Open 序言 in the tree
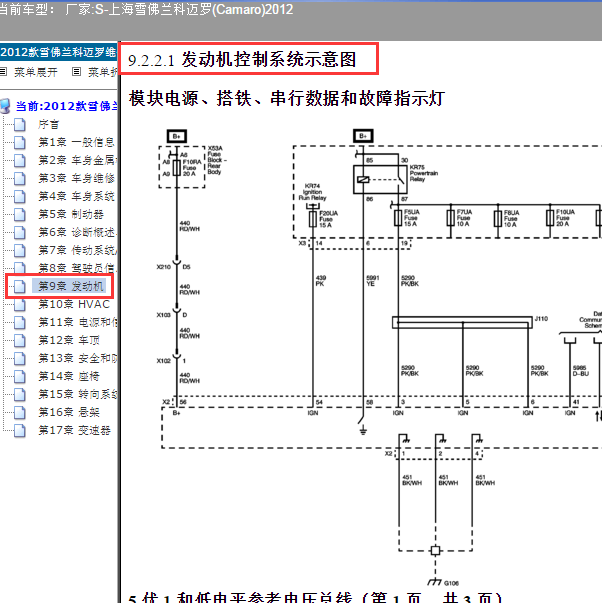The height and width of the screenshot is (603, 602). [x=48, y=125]
